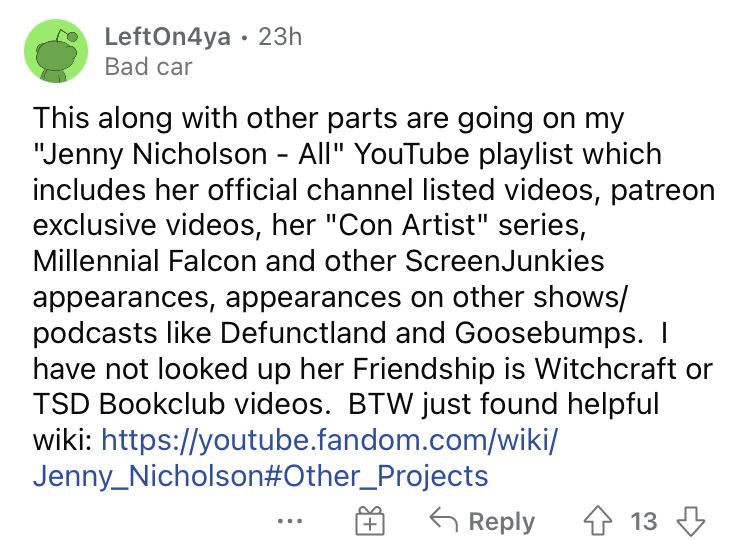The width and height of the screenshot is (750, 540).
Task: Open LeftOn4ya's user profile name
Action: pos(167,37)
